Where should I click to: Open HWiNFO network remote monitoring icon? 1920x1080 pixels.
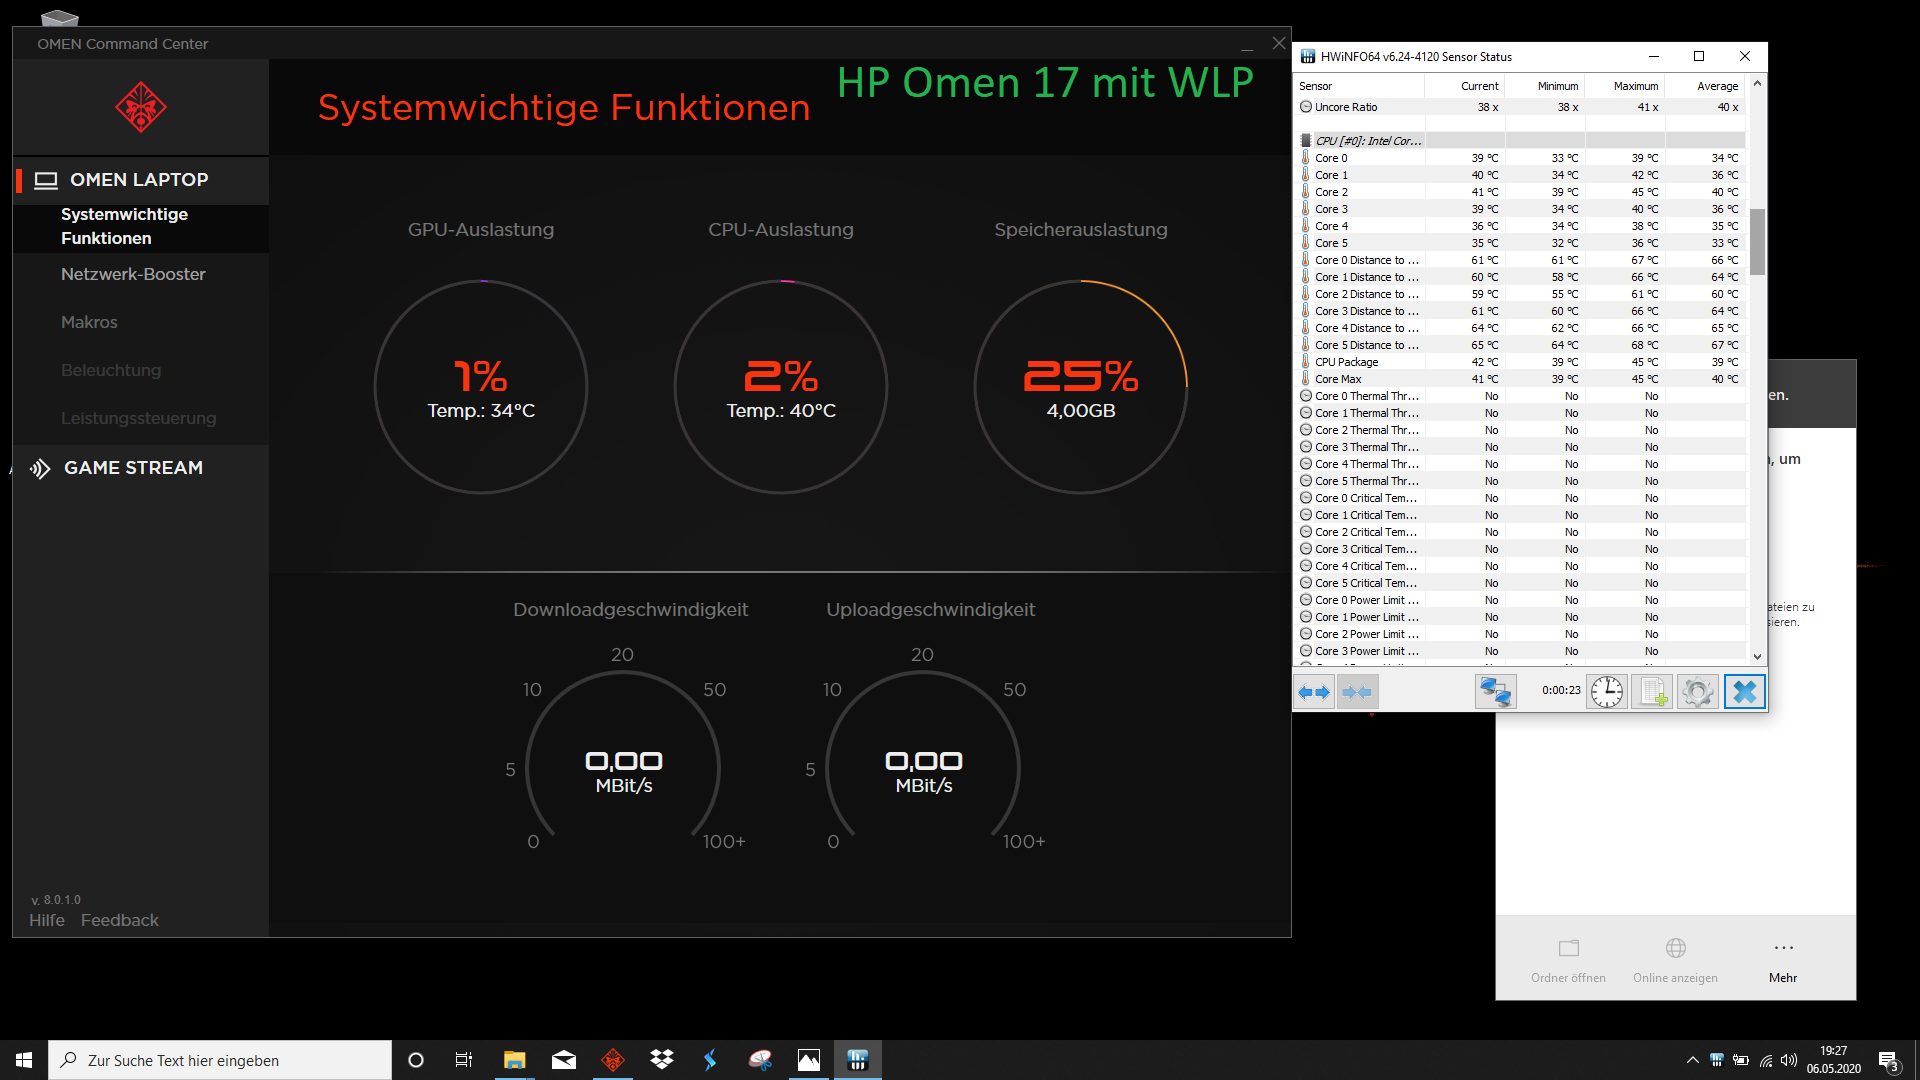(x=1495, y=692)
